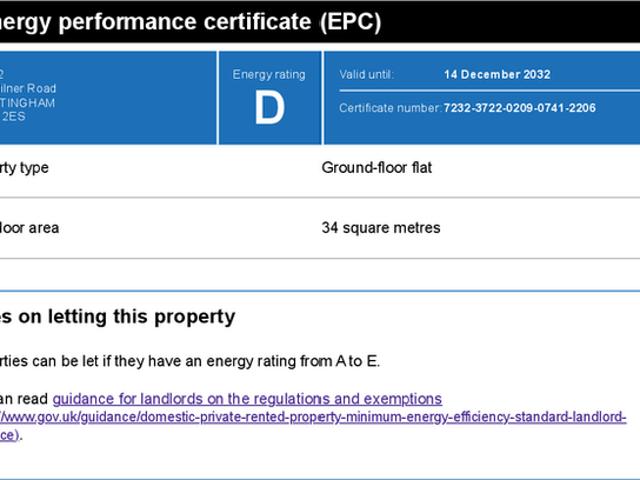Click the 'Energy rating' label above D
The width and height of the screenshot is (640, 480).
click(269, 74)
